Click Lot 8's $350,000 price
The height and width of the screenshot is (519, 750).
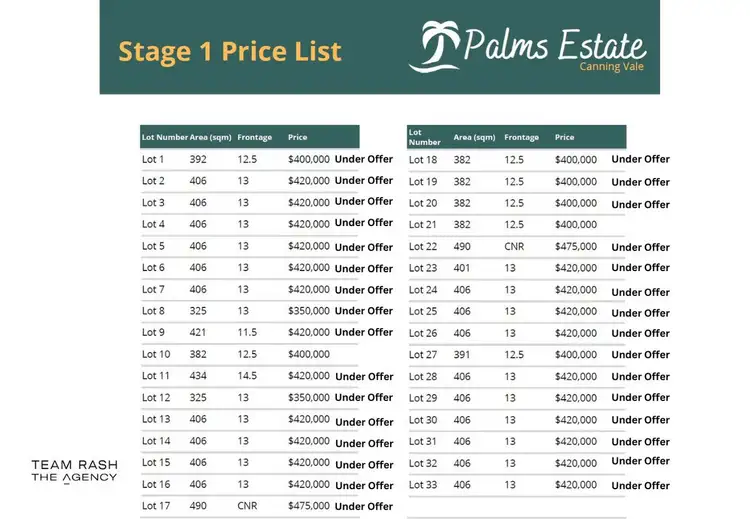click(x=308, y=311)
